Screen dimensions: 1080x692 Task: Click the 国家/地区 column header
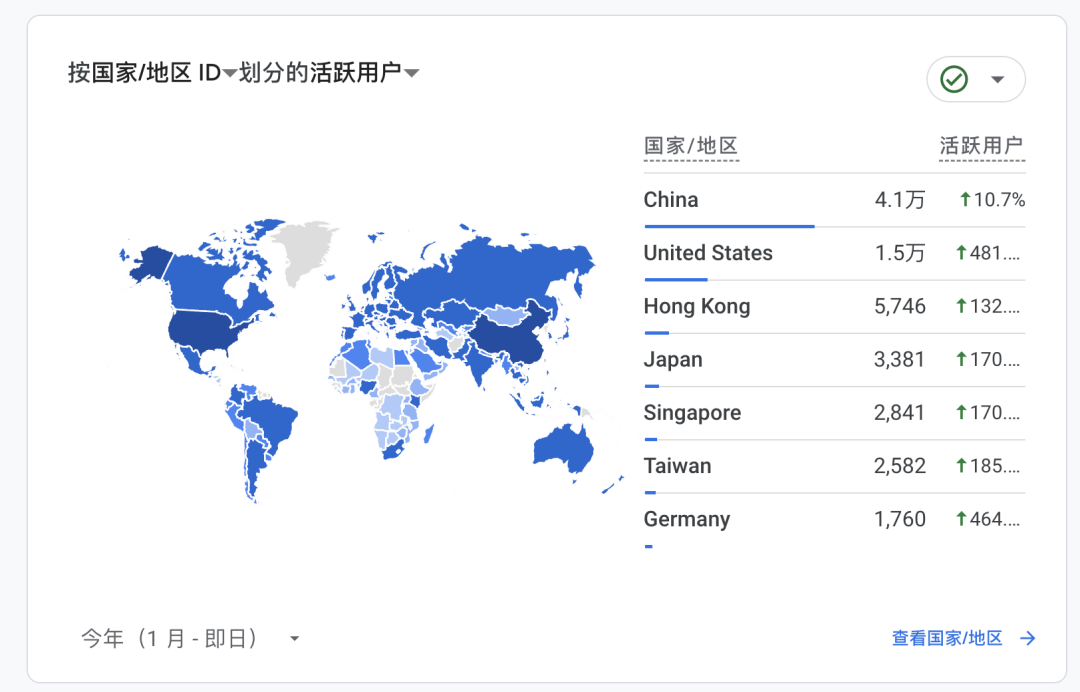(690, 146)
